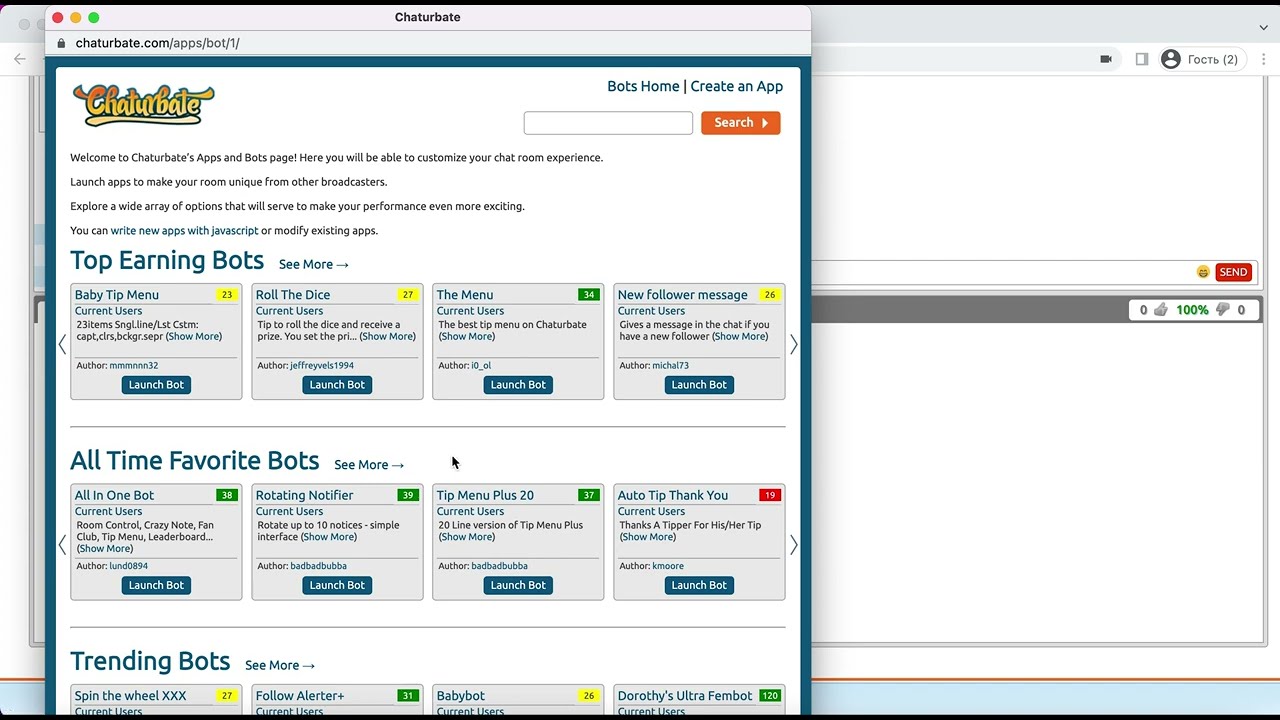Open author i0_ol profile link
This screenshot has height=720, width=1280.
481,366
